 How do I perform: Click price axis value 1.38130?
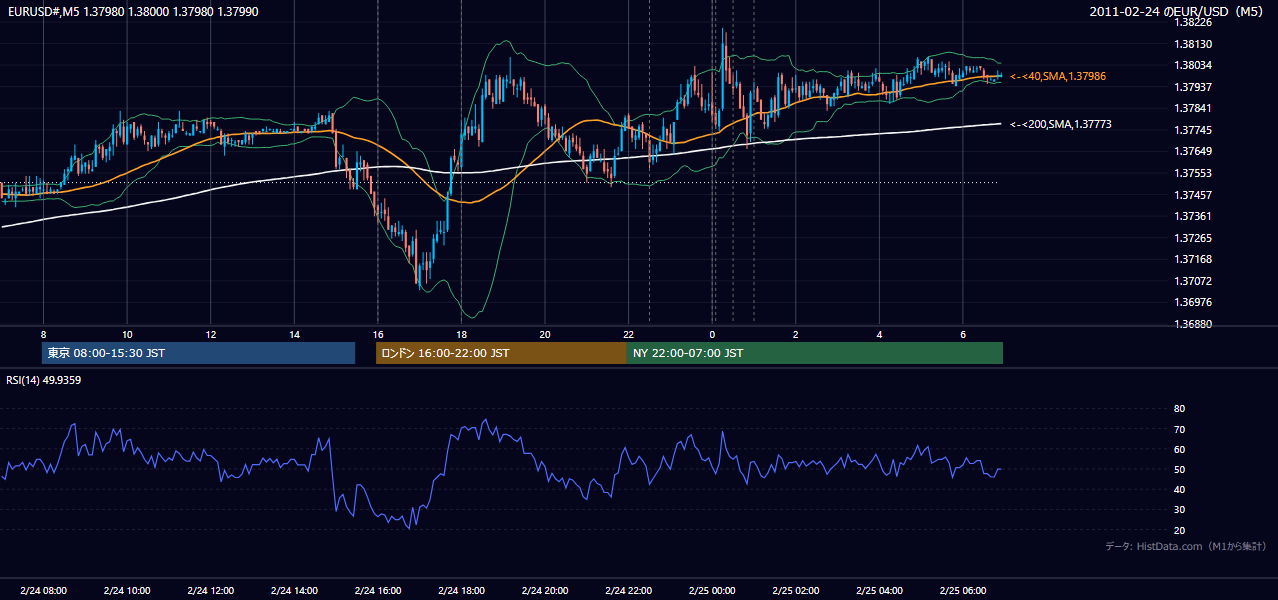click(1192, 44)
